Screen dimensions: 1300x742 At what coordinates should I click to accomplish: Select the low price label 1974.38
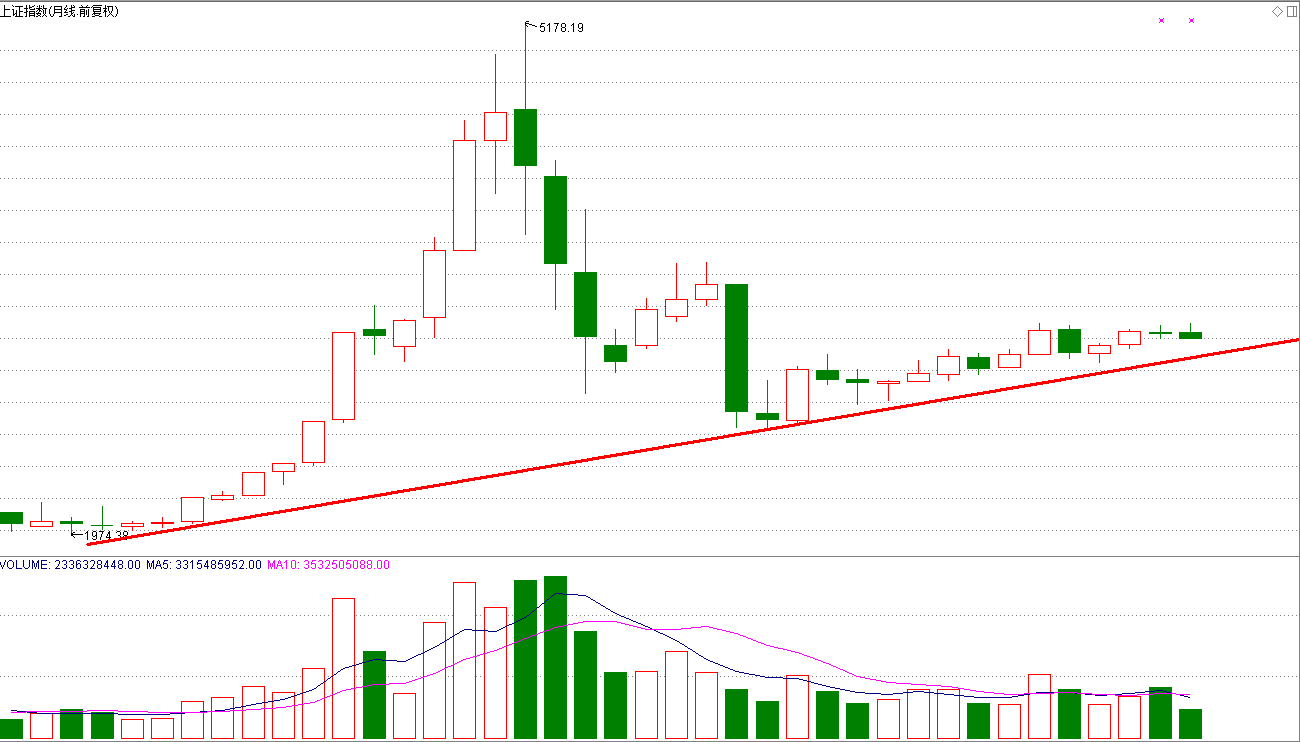(107, 536)
